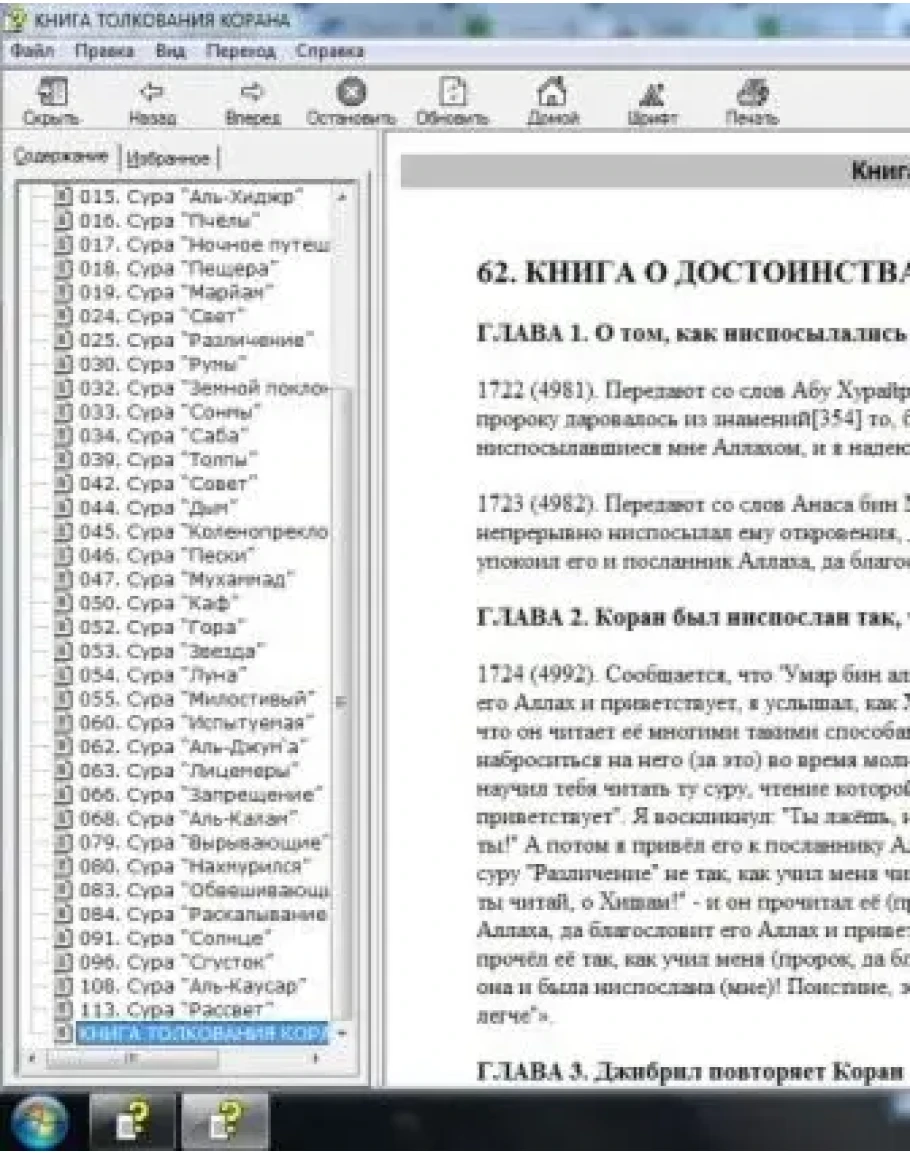The height and width of the screenshot is (1155, 910).
Task: Switch to the Избранное tab
Action: [x=173, y=158]
